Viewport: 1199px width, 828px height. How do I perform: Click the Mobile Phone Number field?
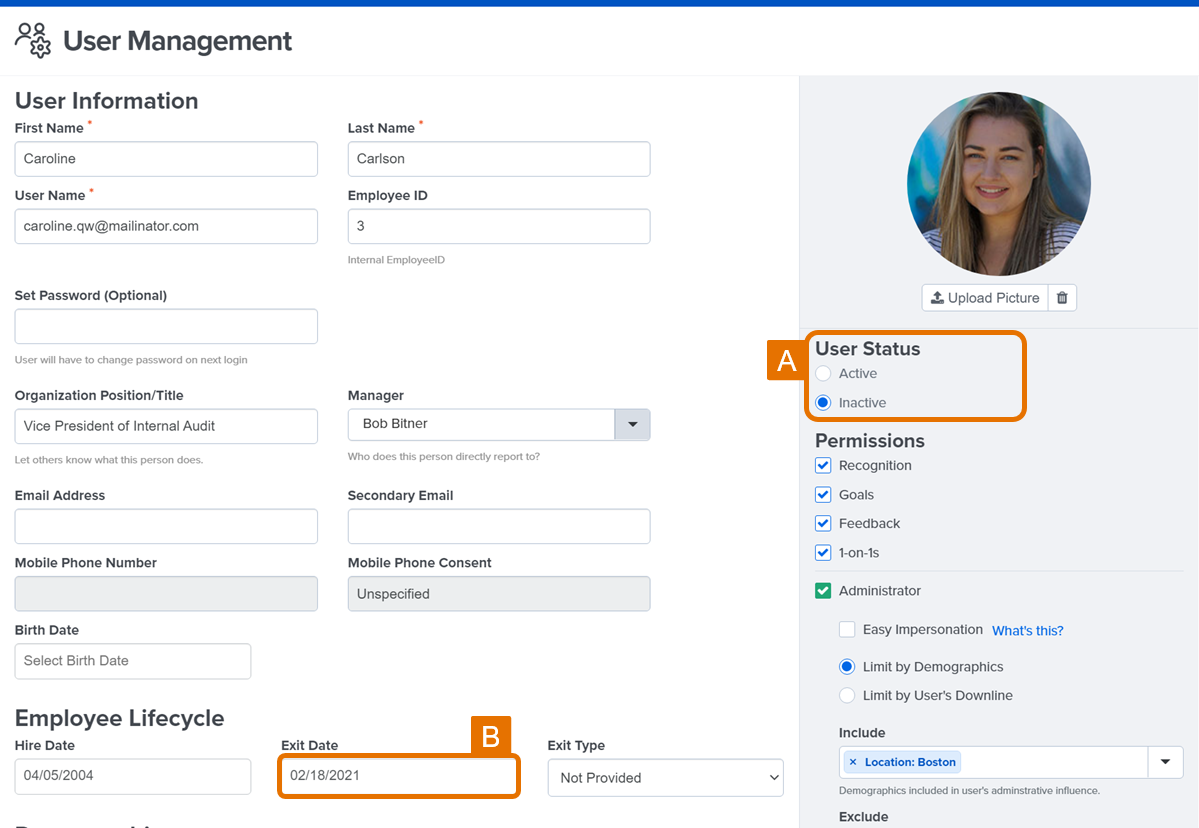166,594
